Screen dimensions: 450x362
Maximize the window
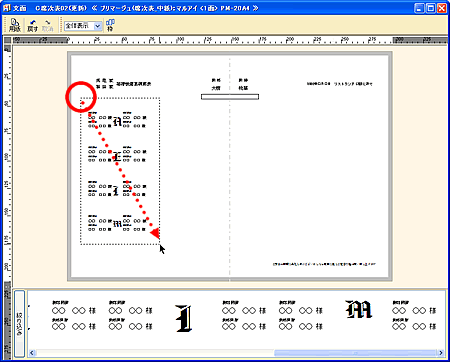pos(431,8)
